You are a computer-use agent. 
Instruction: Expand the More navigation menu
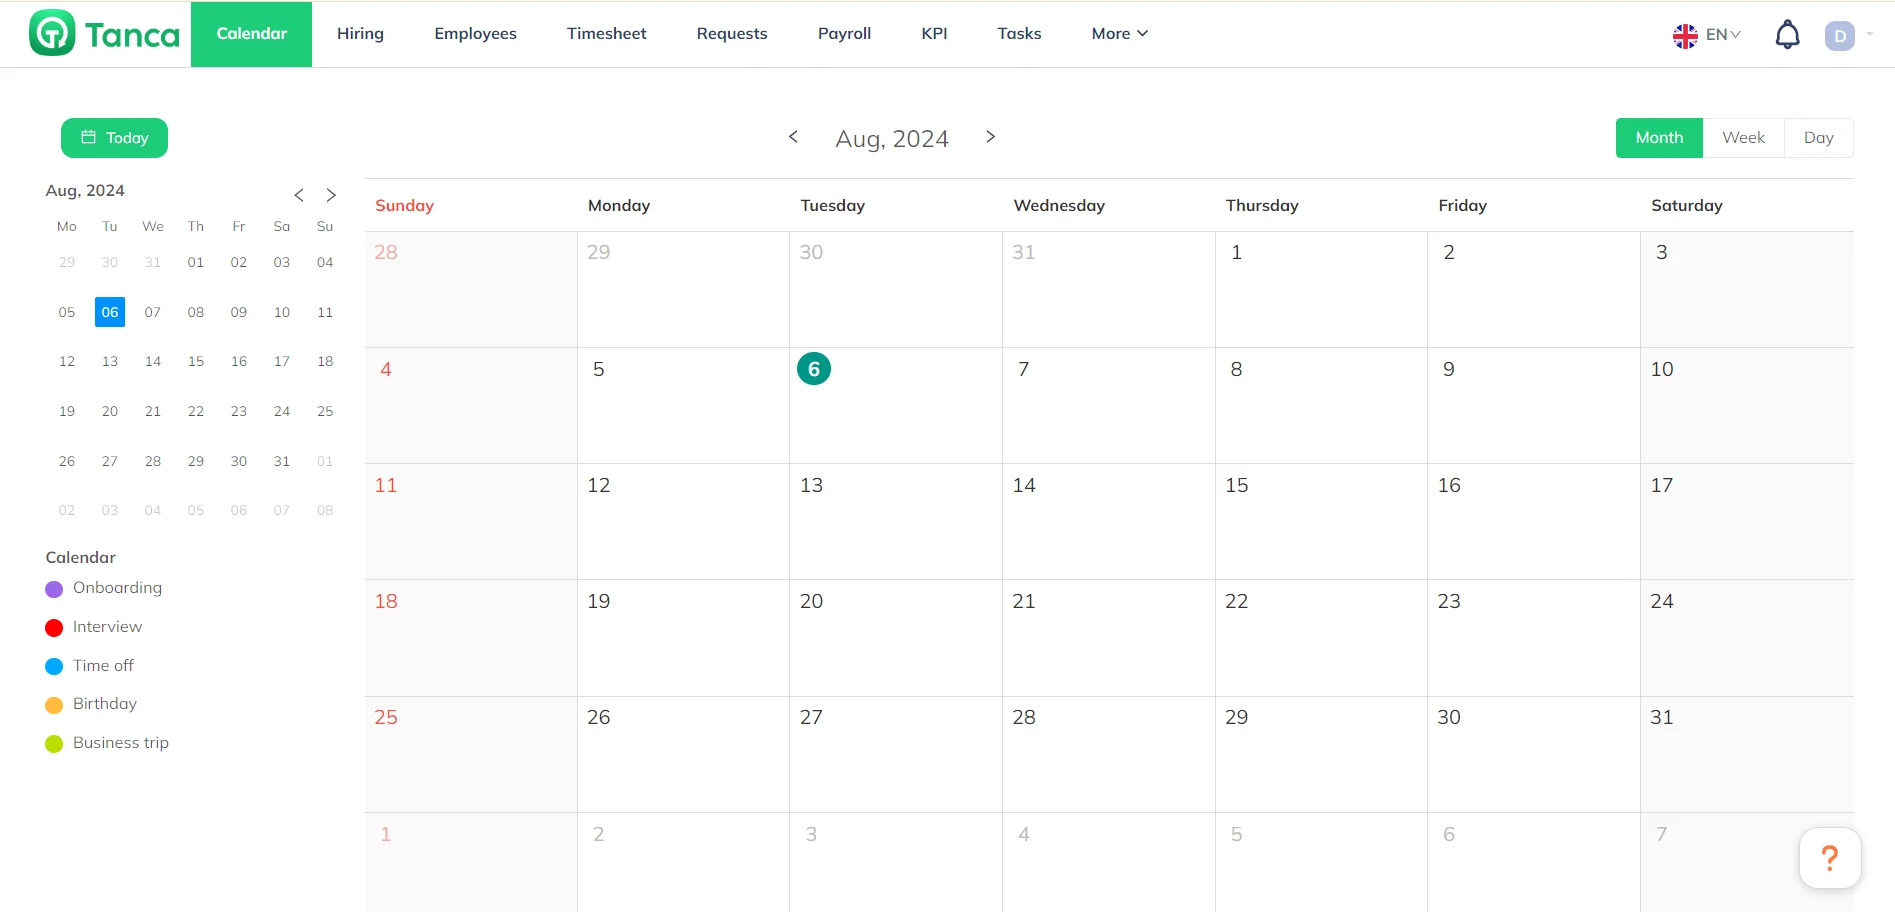point(1119,34)
